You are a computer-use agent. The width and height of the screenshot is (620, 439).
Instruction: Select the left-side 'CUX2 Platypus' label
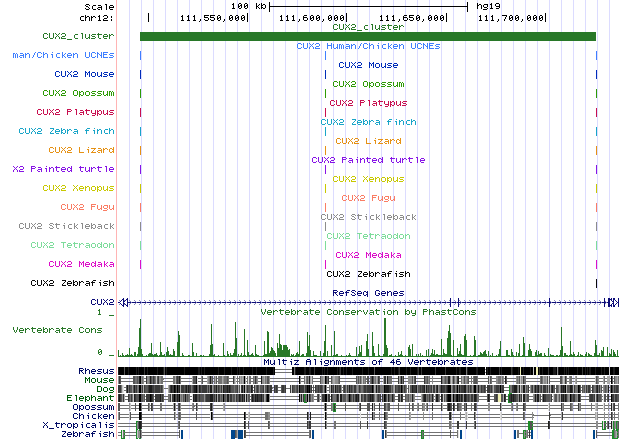[x=75, y=112]
